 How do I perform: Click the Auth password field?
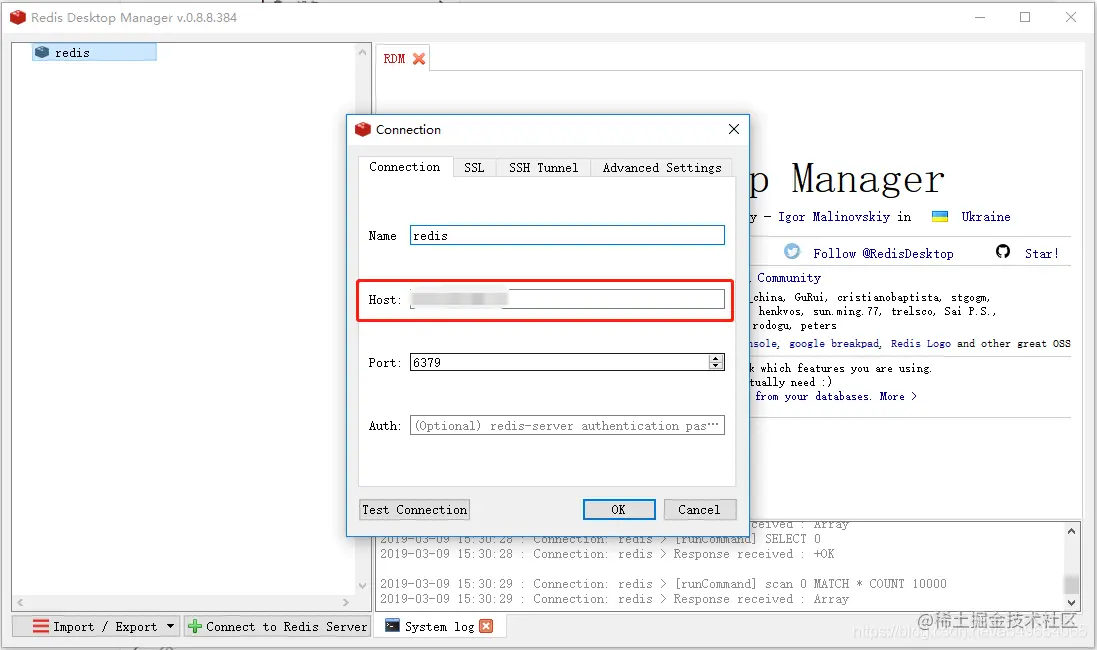[x=567, y=425]
